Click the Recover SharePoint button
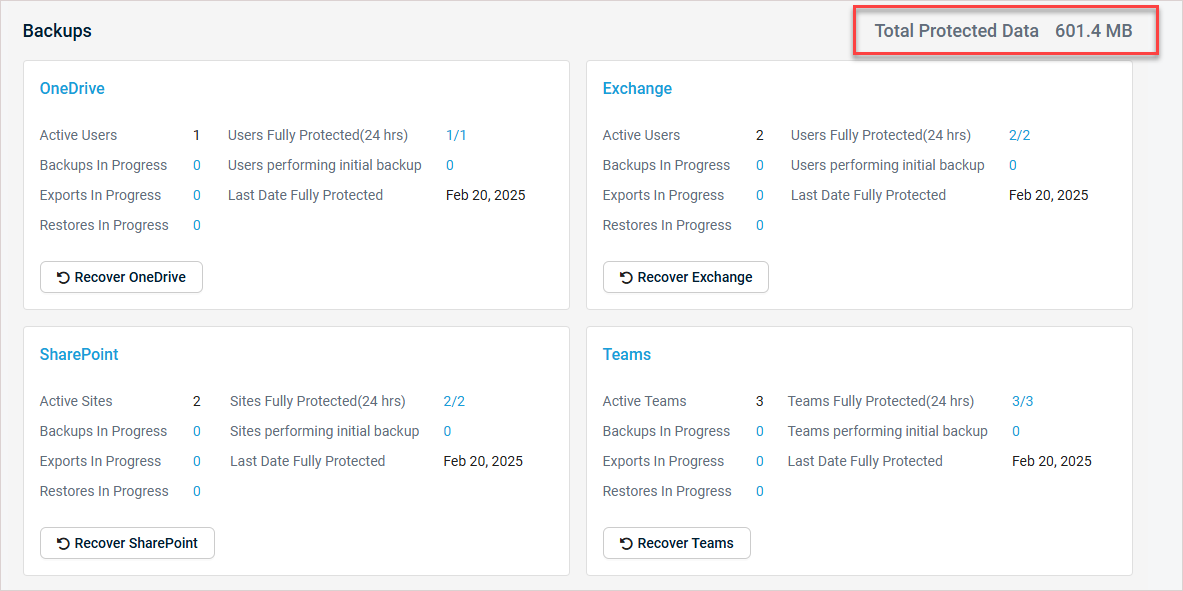The height and width of the screenshot is (591, 1183). (128, 543)
